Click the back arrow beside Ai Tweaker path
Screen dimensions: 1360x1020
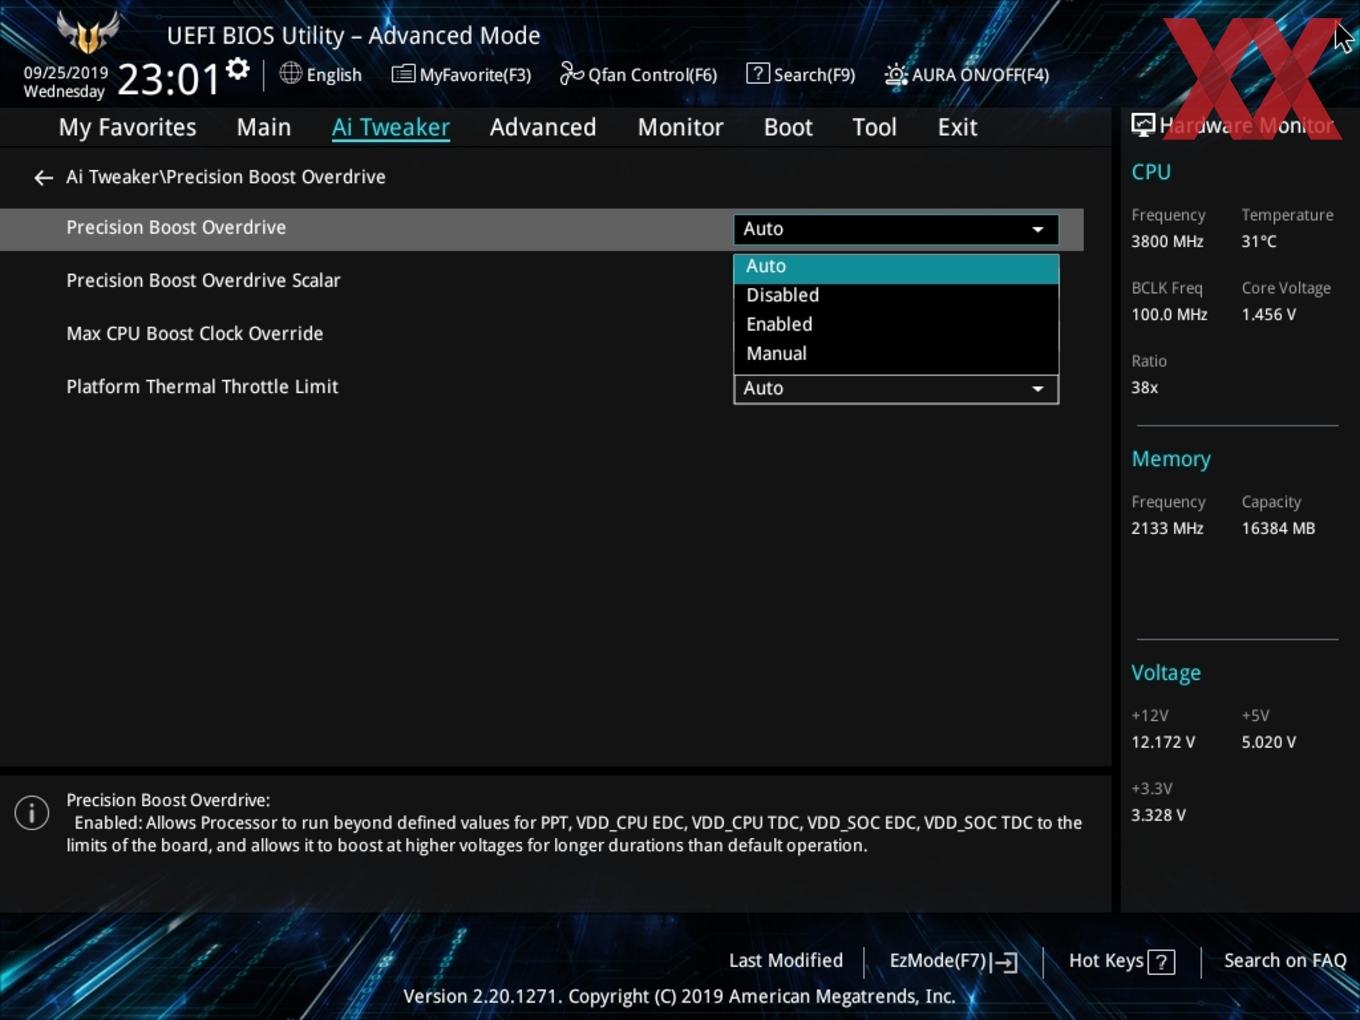[x=43, y=177]
